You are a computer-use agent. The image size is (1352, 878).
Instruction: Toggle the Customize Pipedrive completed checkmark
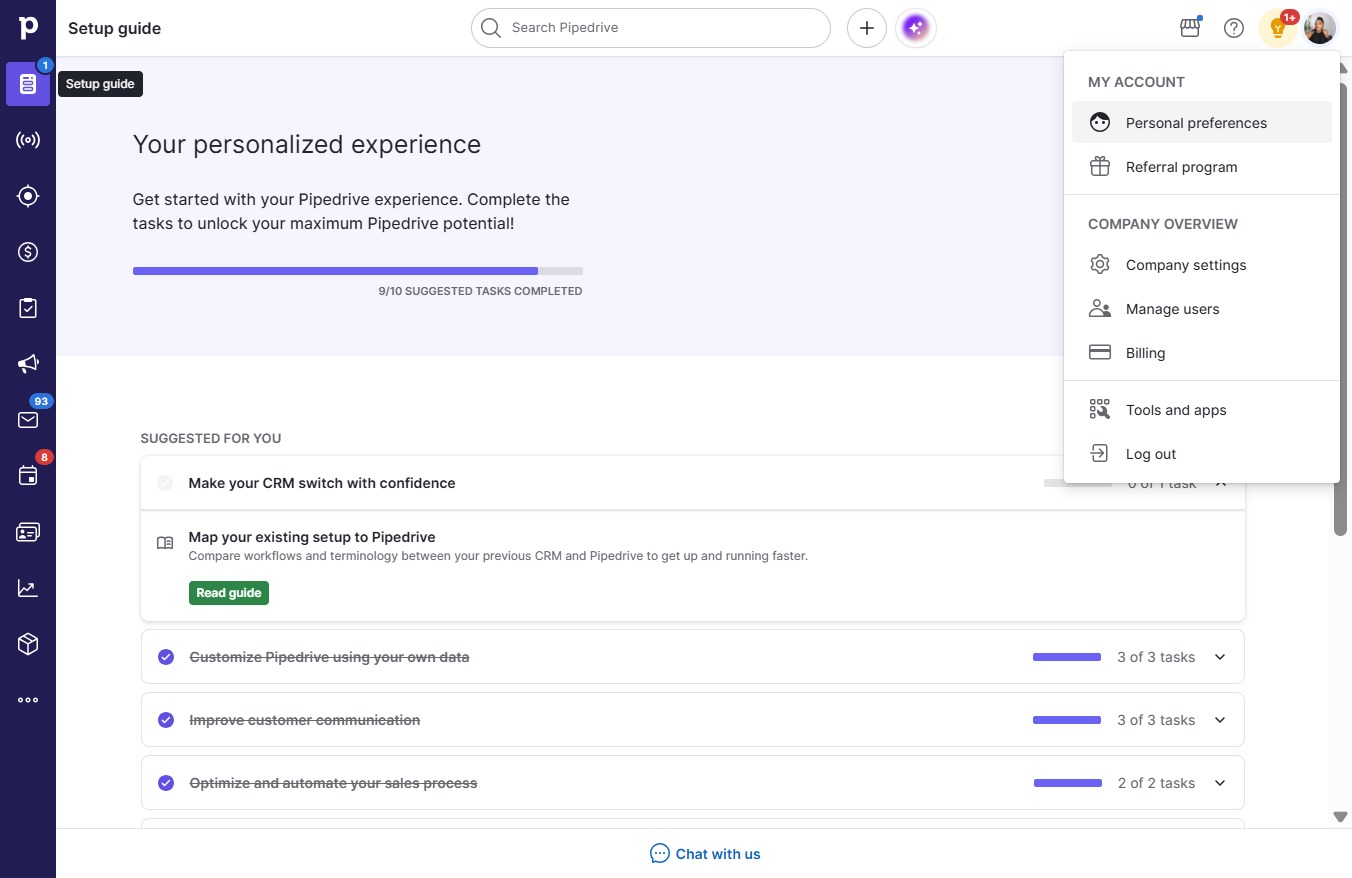(166, 657)
